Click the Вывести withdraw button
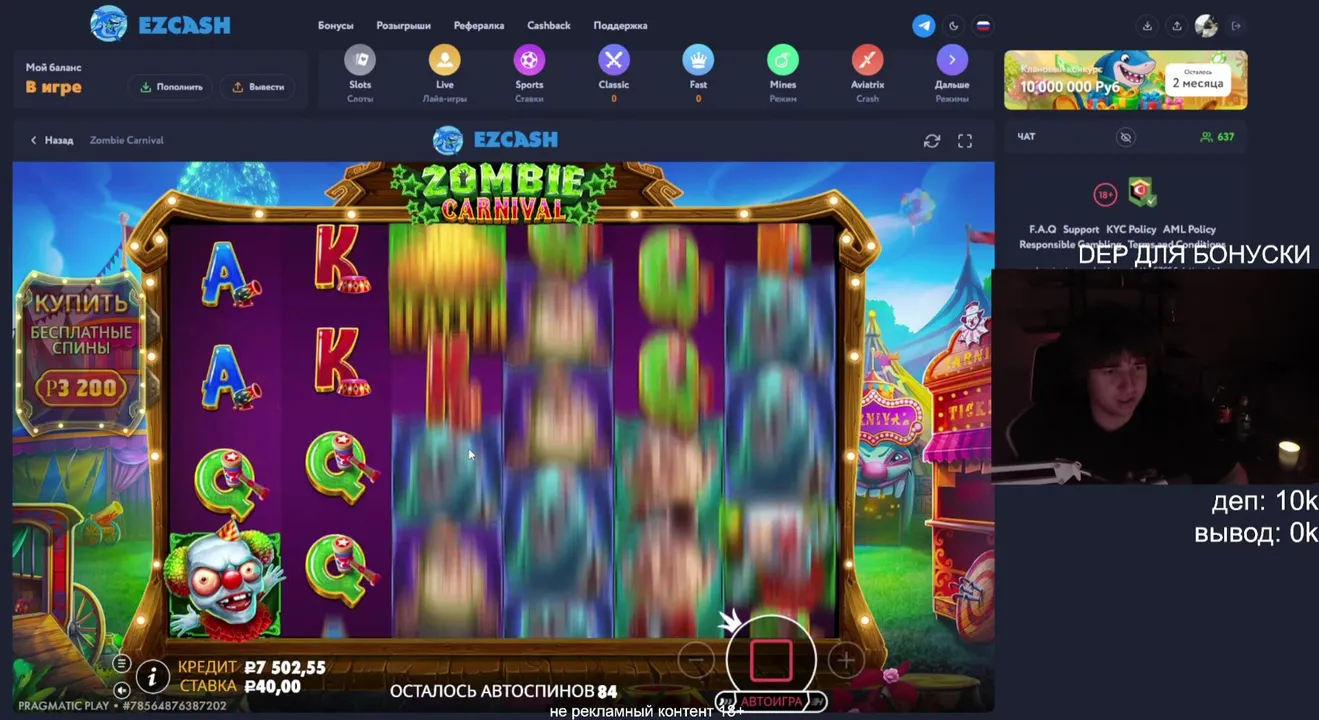Screen dimensions: 1319x720 (258, 87)
